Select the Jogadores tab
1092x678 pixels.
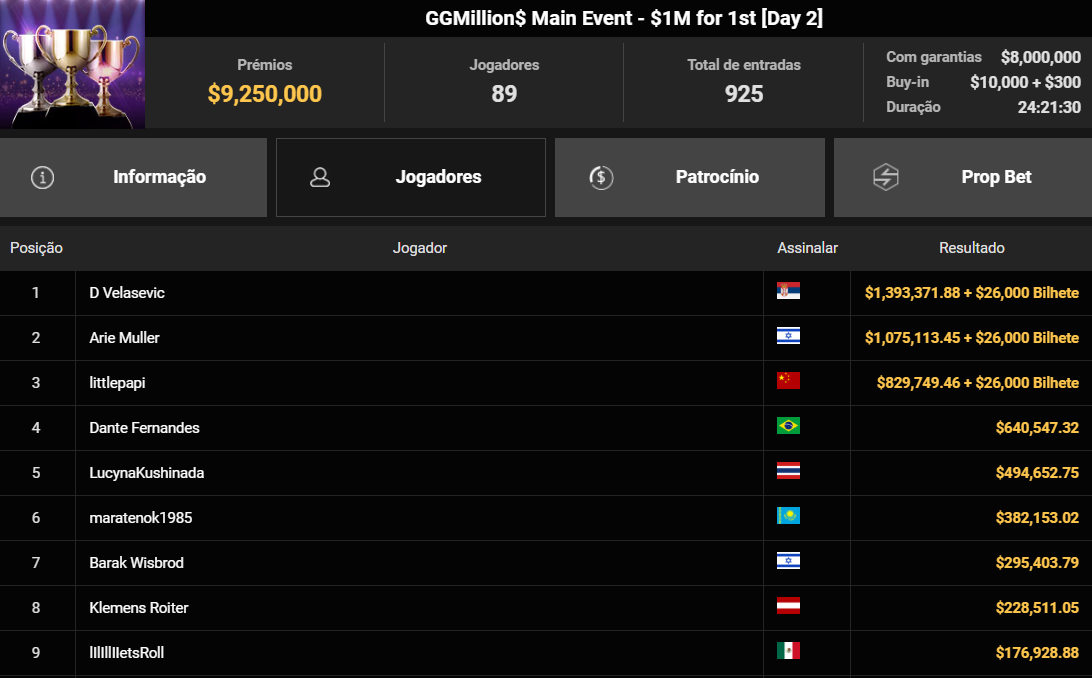[x=438, y=176]
